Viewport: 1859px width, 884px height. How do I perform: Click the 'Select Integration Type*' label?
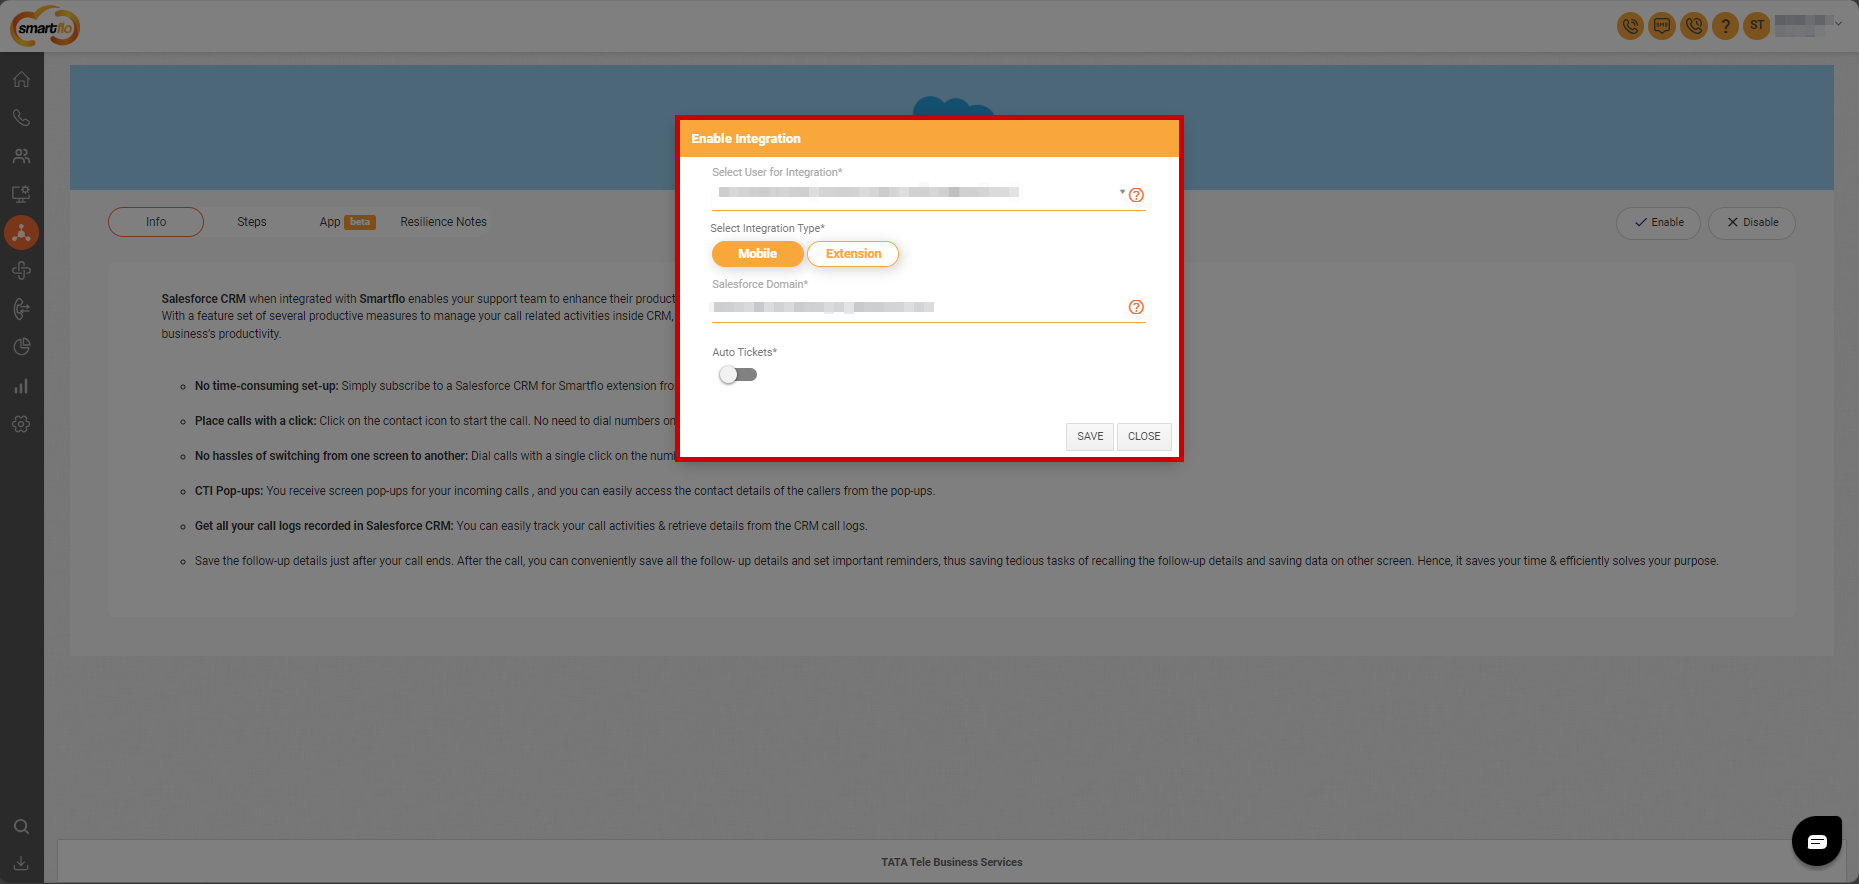768,228
